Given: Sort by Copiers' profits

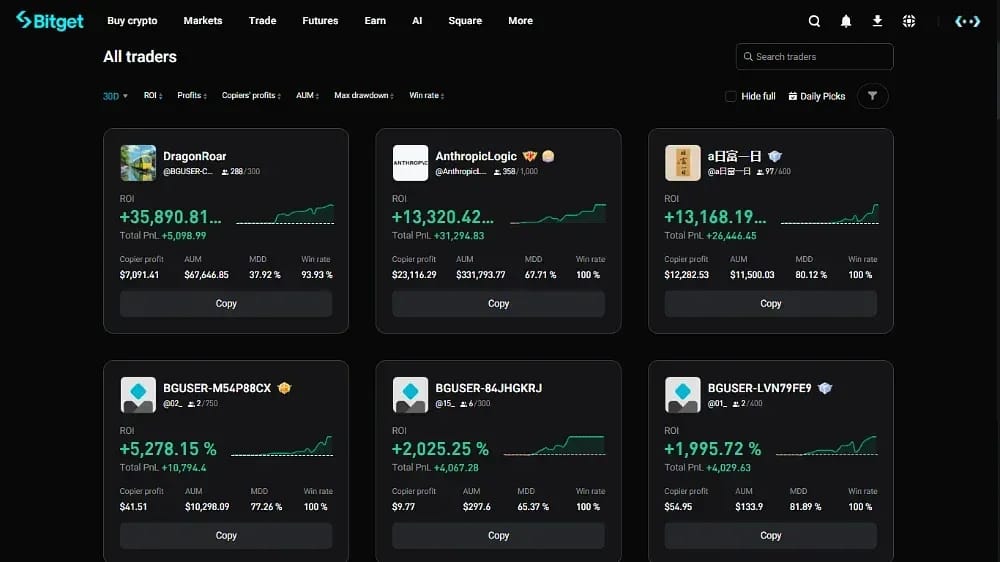Looking at the screenshot, I should point(251,95).
